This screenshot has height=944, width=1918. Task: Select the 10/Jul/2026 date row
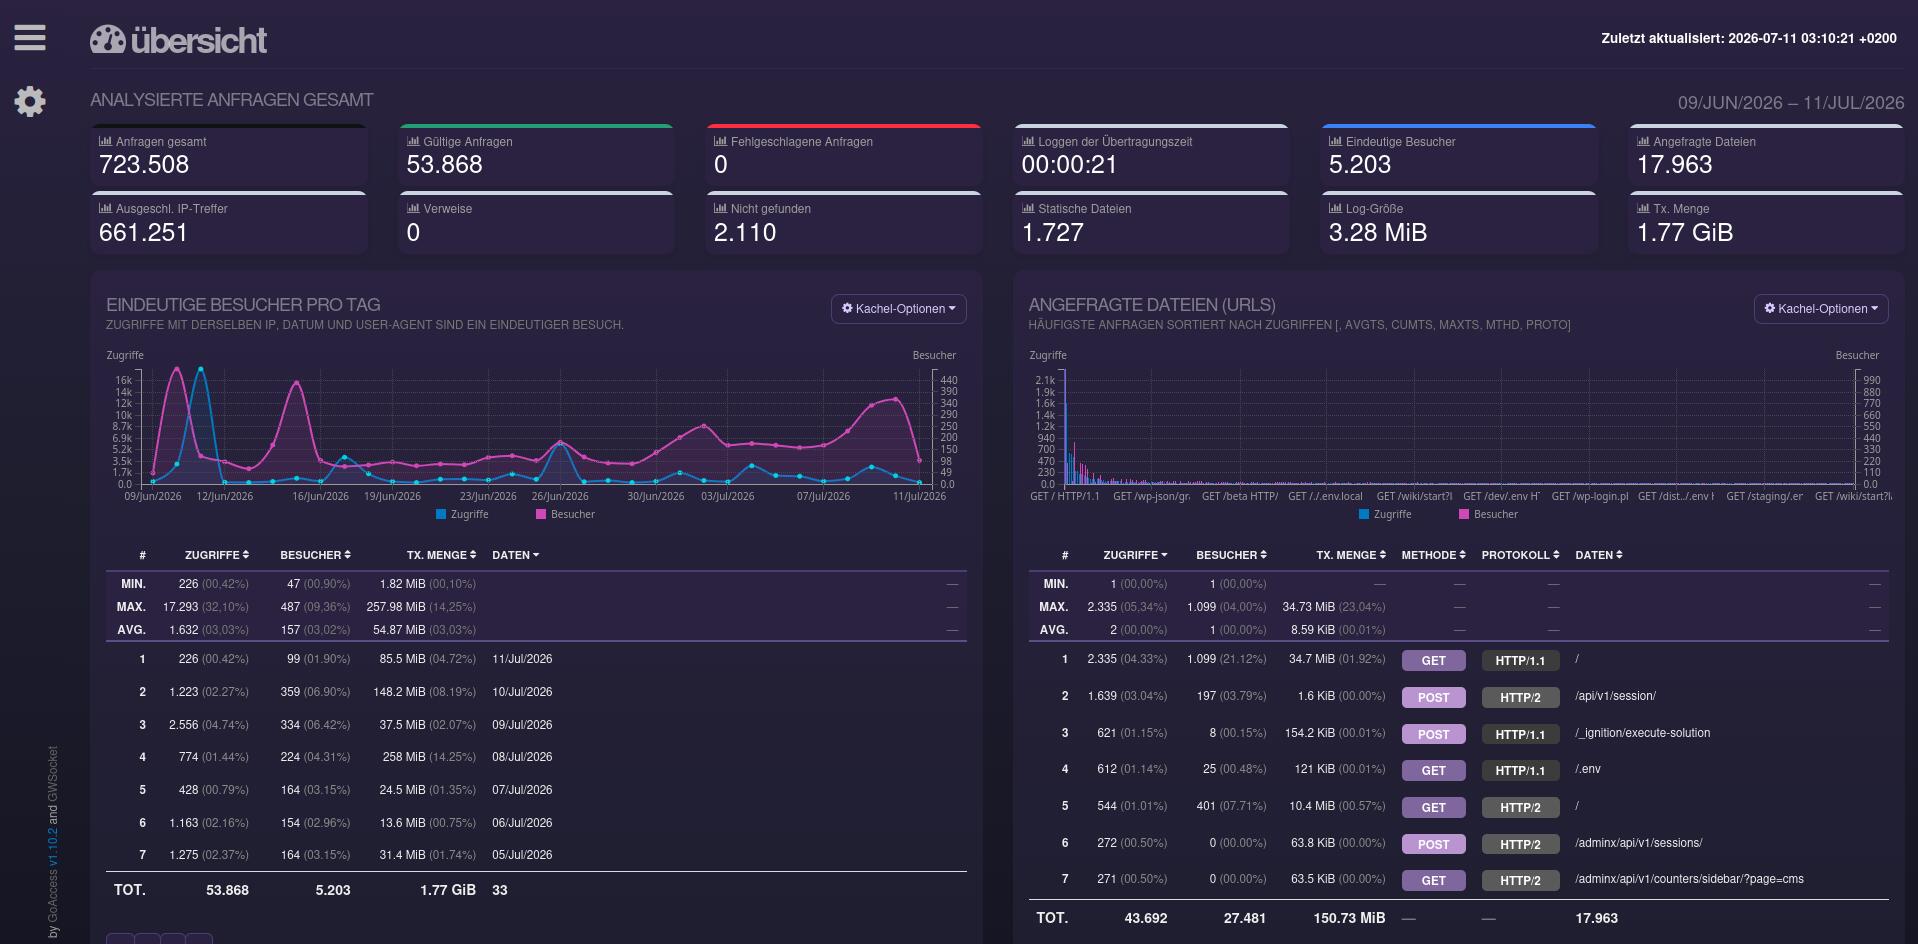(x=536, y=692)
